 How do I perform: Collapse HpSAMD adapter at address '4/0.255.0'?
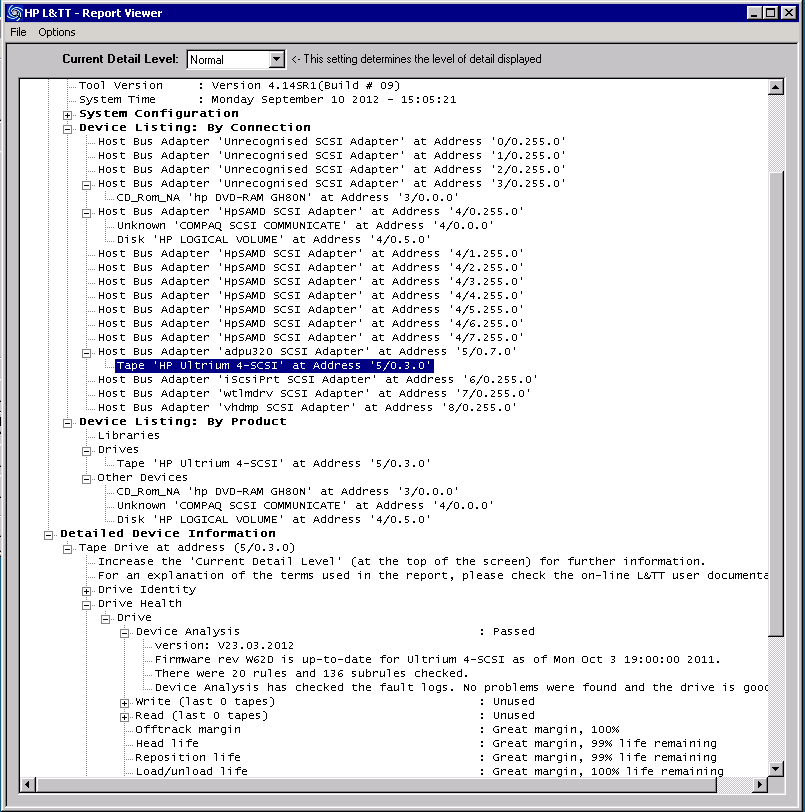coord(87,212)
